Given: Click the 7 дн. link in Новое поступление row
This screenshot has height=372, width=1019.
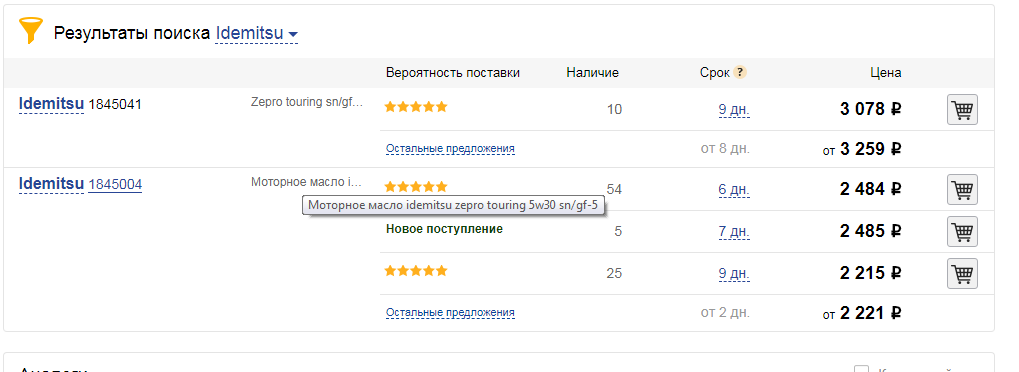Looking at the screenshot, I should (x=734, y=232).
